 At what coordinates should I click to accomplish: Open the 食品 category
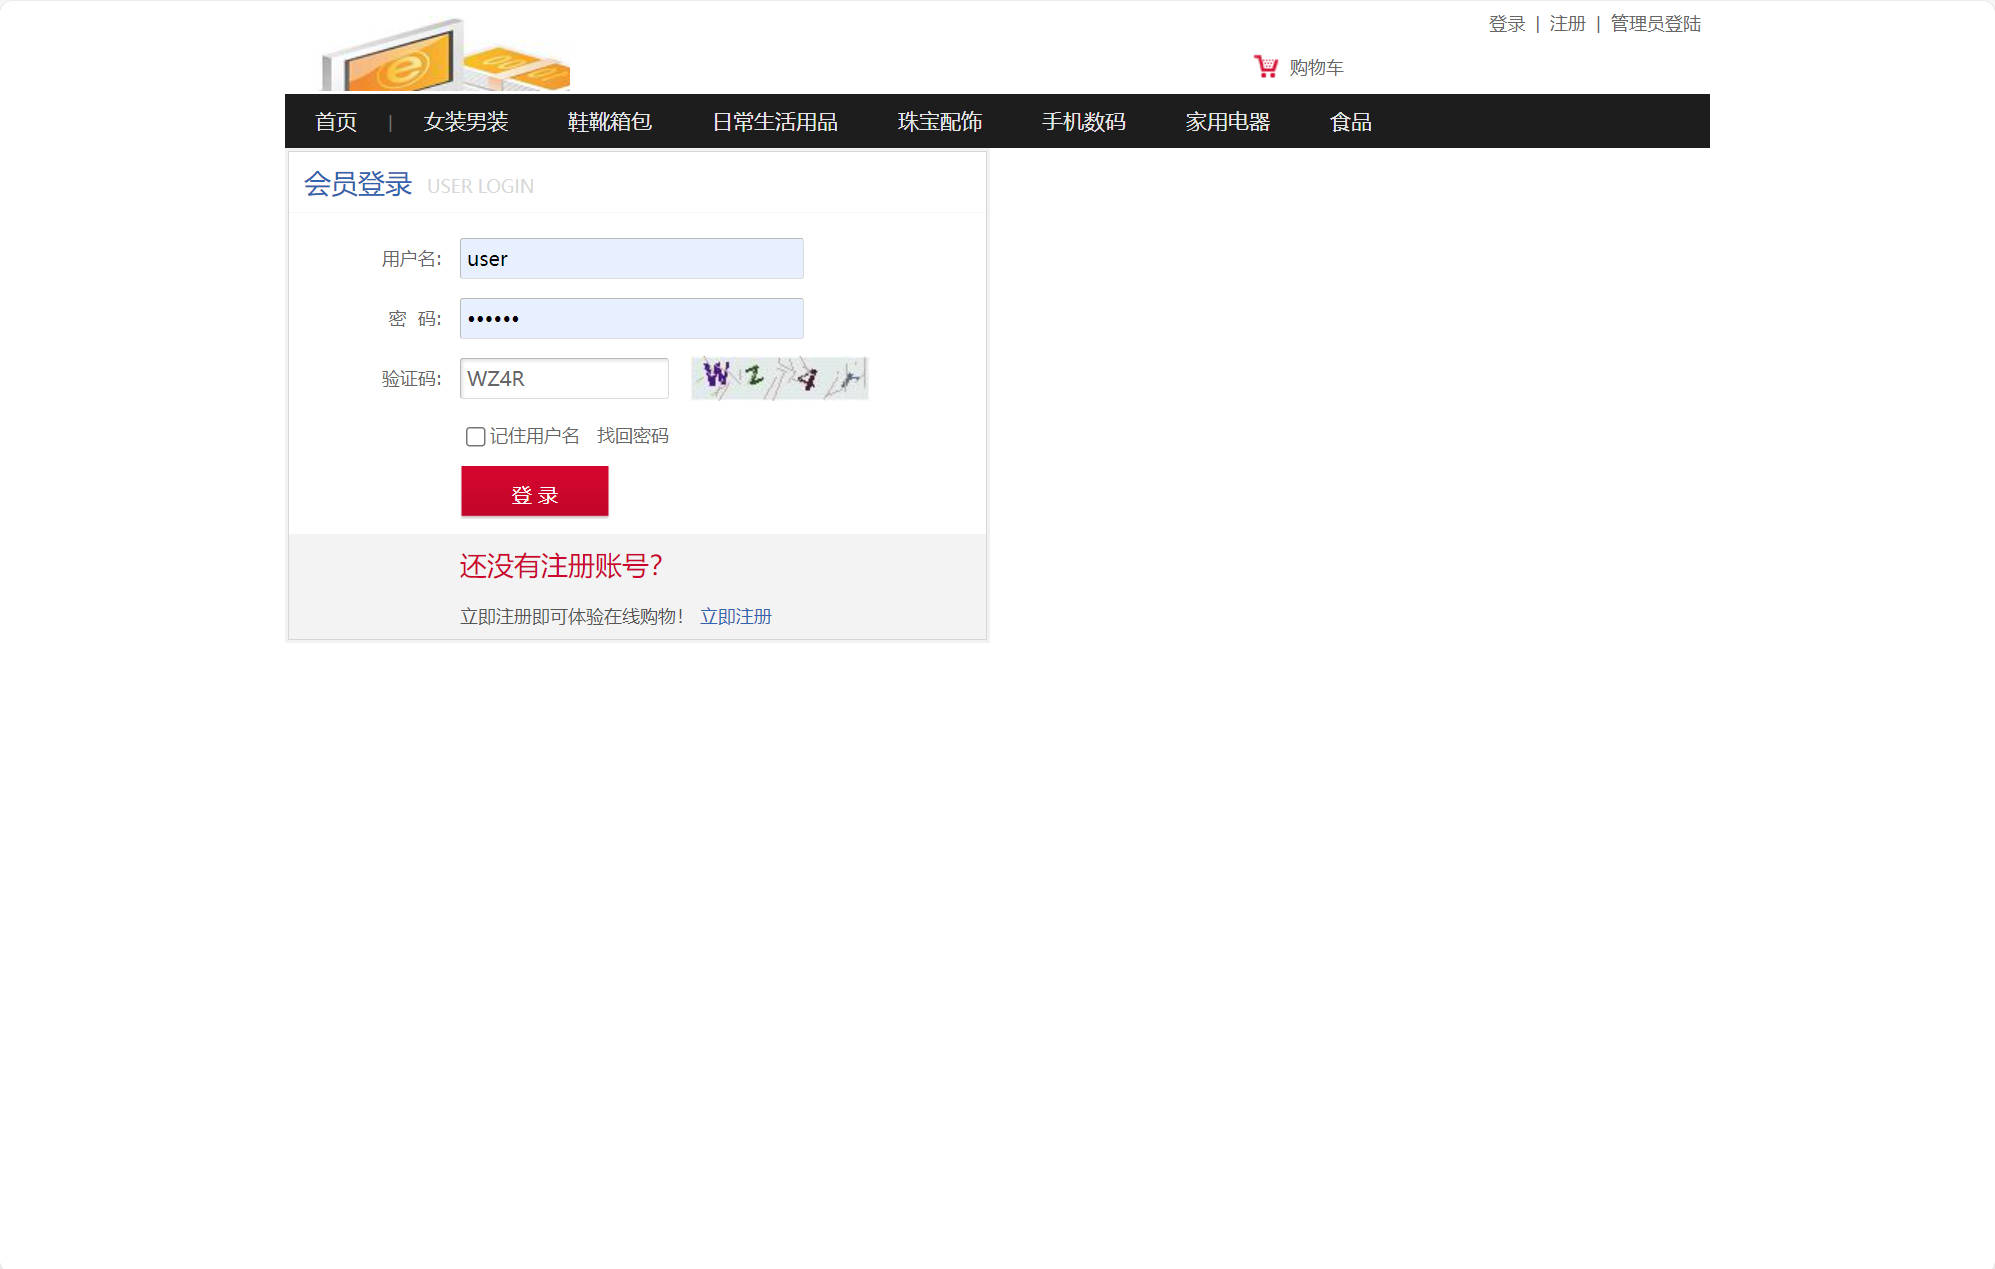point(1350,121)
